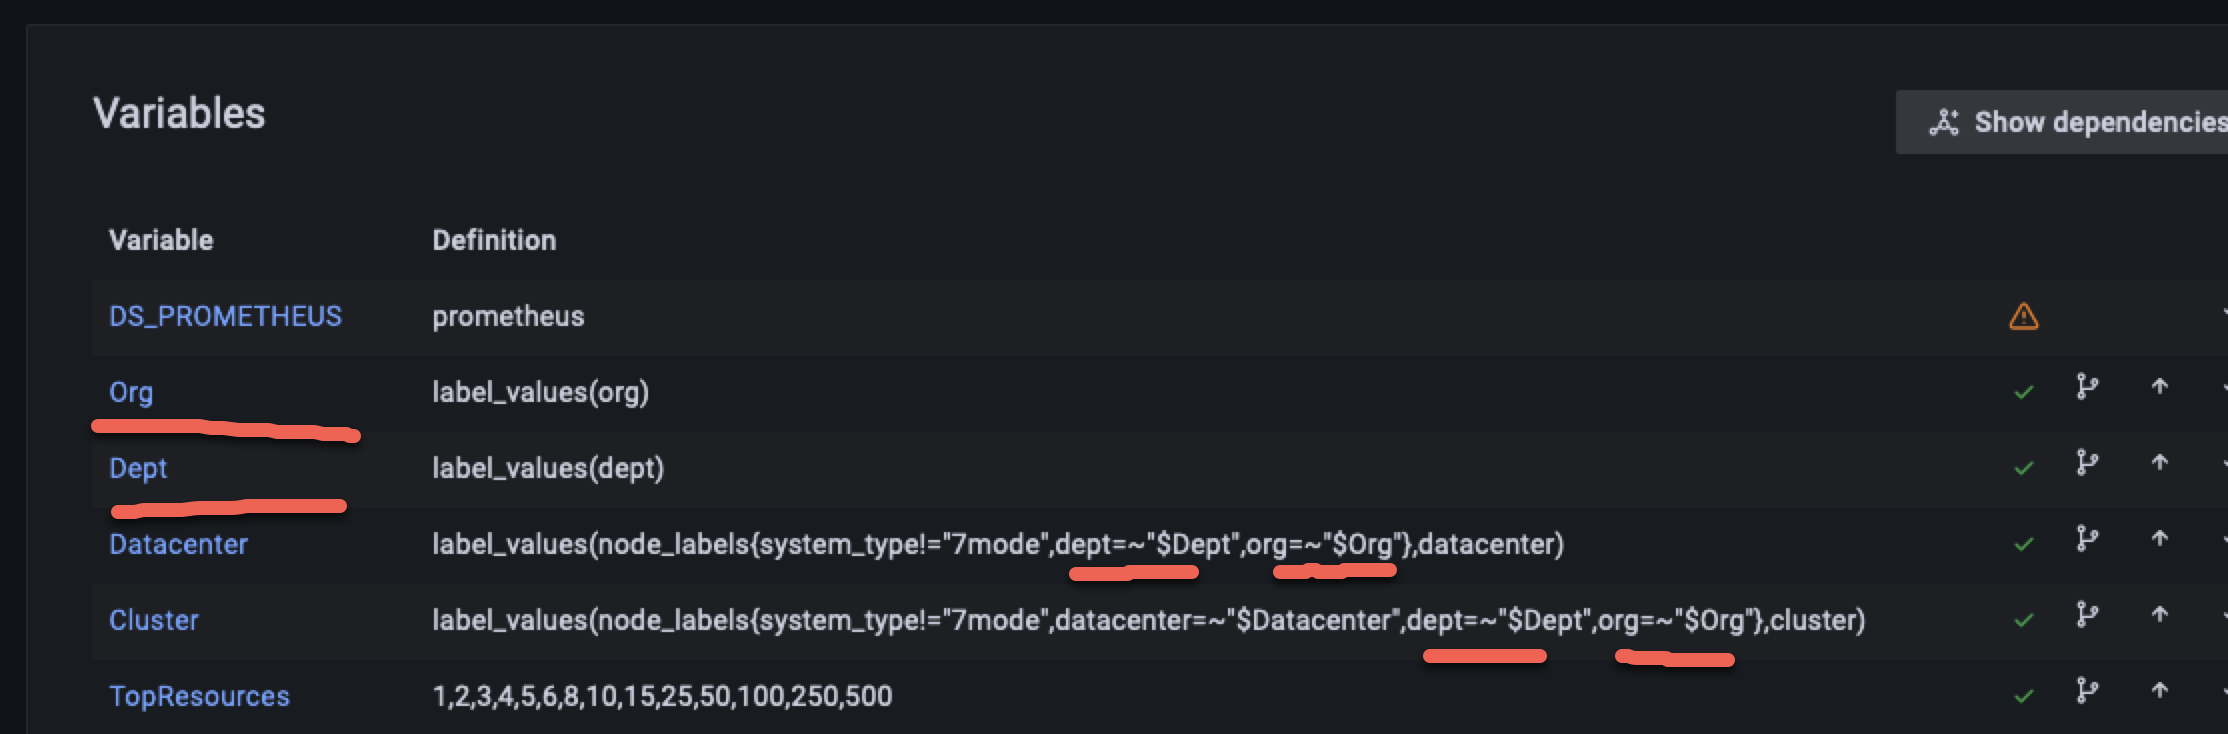
Task: Show dependencies icon for Dept variable
Action: point(2087,463)
